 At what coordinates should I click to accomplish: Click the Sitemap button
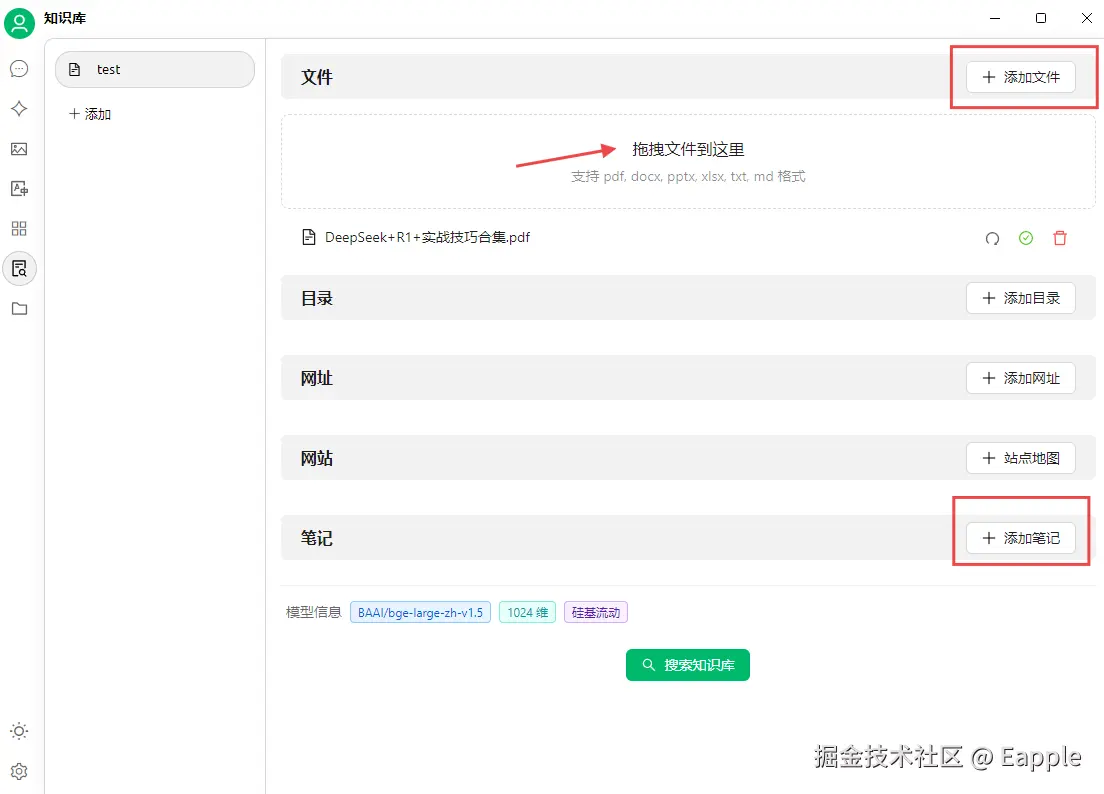tap(1020, 458)
